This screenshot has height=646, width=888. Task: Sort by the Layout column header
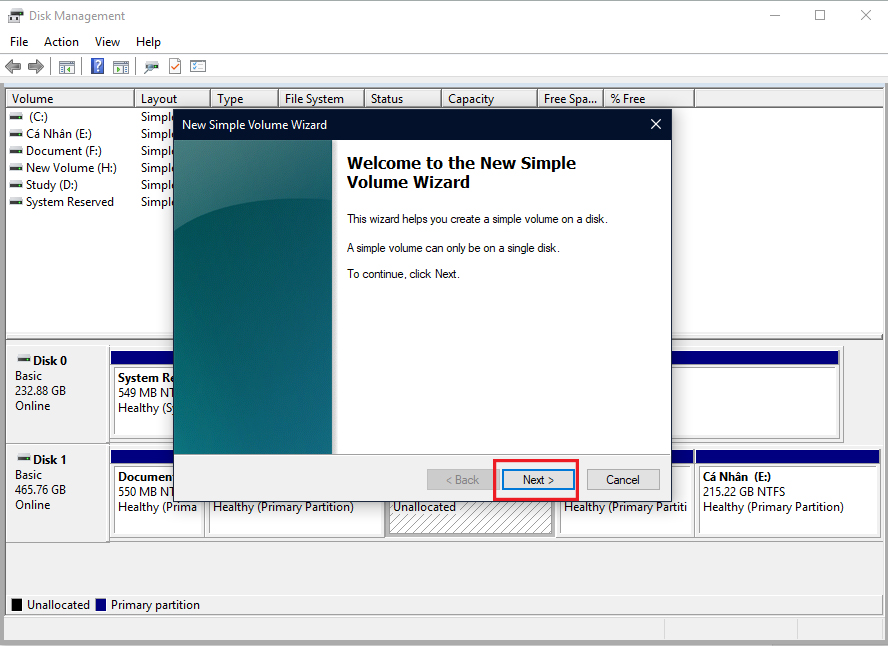(x=172, y=99)
